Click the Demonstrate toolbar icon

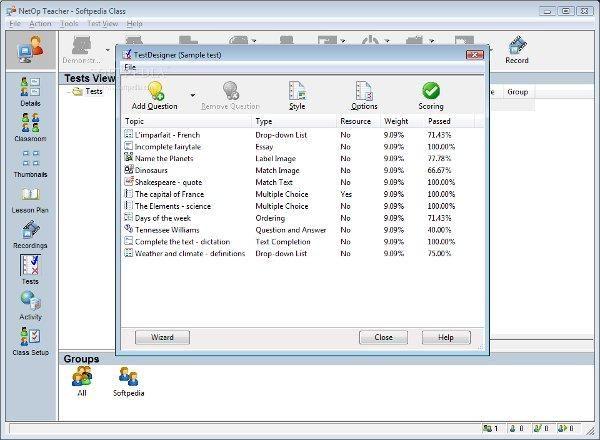tap(82, 50)
